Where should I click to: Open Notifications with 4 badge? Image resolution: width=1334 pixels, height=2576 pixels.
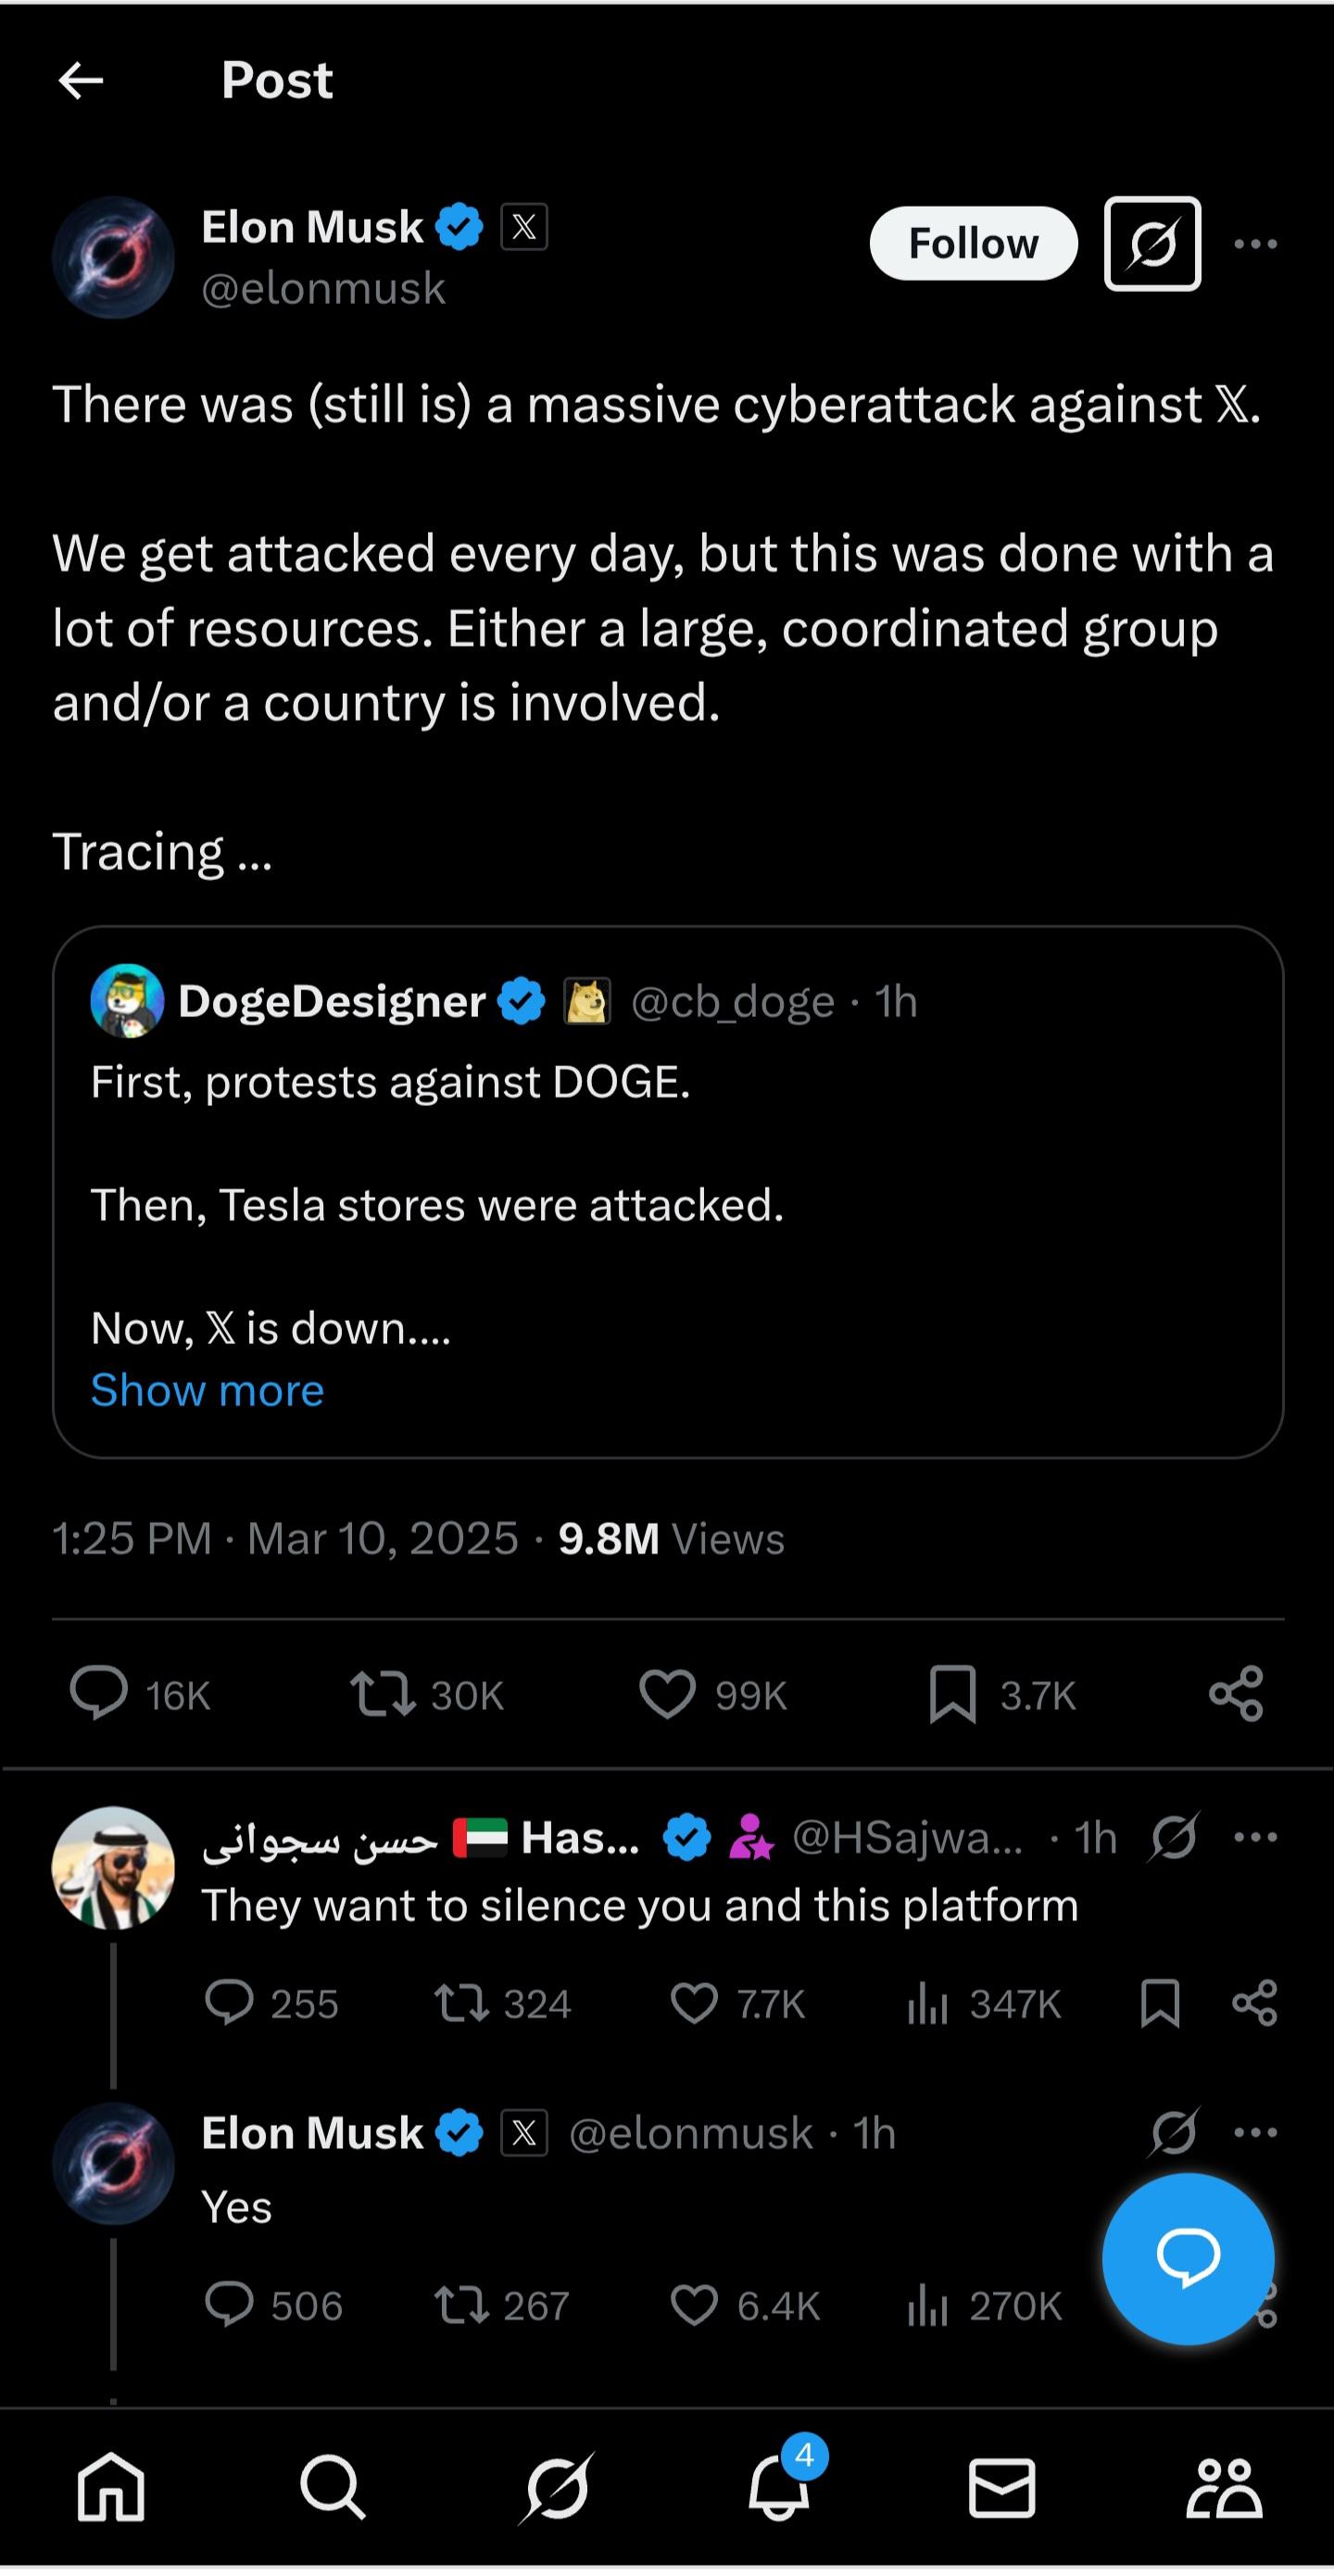coord(780,2487)
